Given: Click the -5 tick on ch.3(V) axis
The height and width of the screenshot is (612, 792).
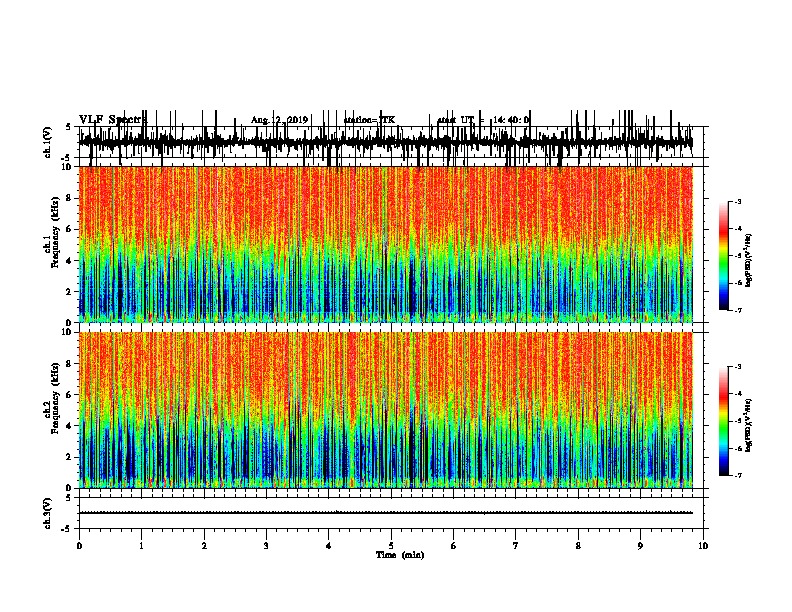Looking at the screenshot, I should 66,529.
